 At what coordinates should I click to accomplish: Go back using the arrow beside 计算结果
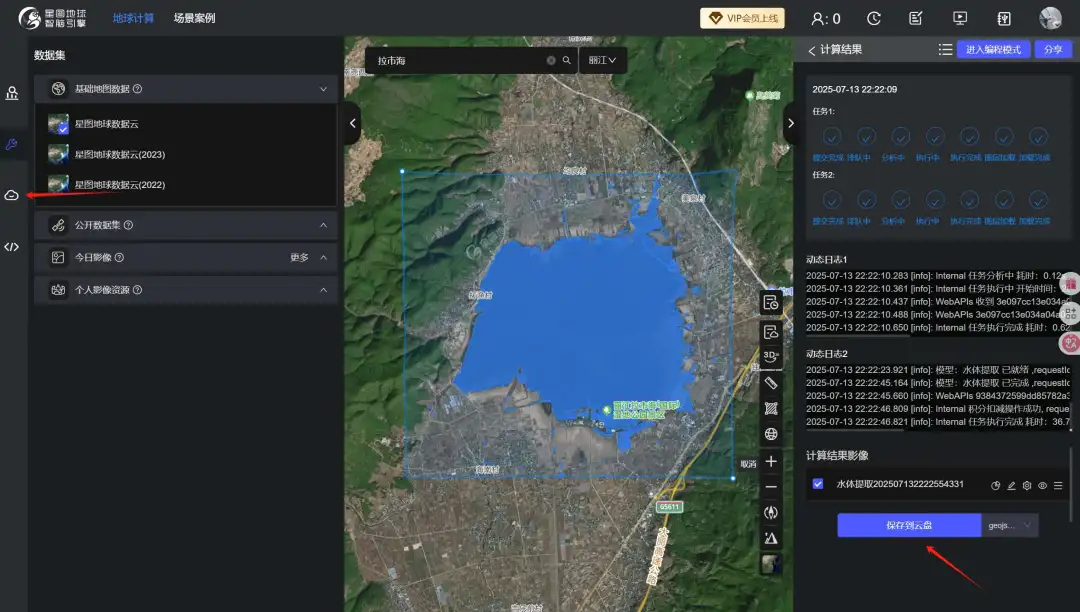point(811,50)
